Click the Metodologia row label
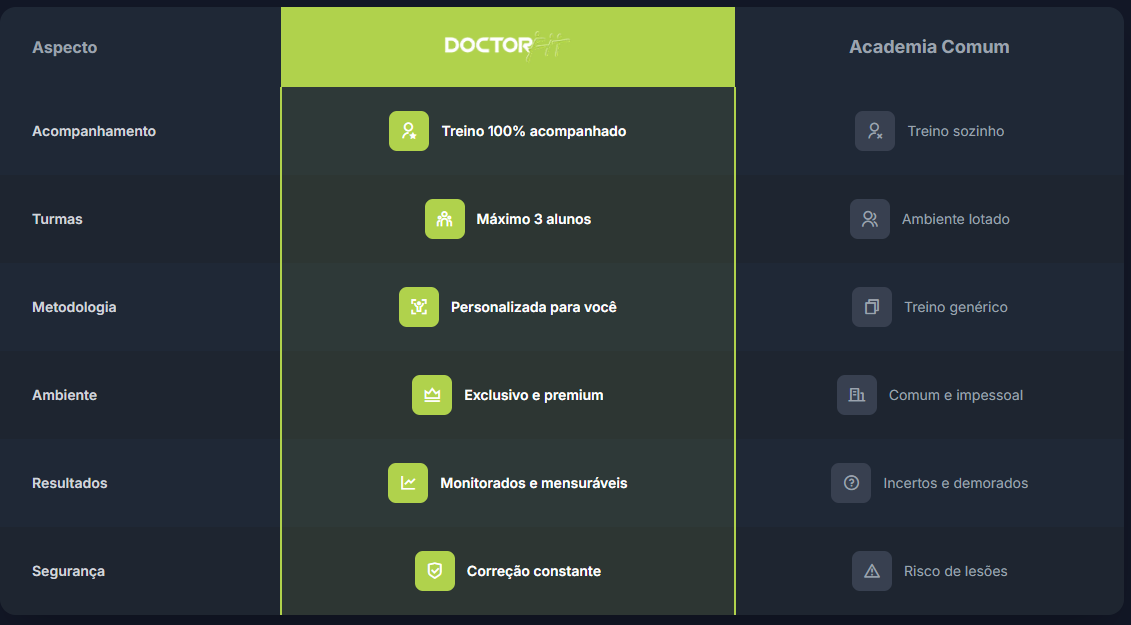The image size is (1131, 625). click(x=74, y=307)
